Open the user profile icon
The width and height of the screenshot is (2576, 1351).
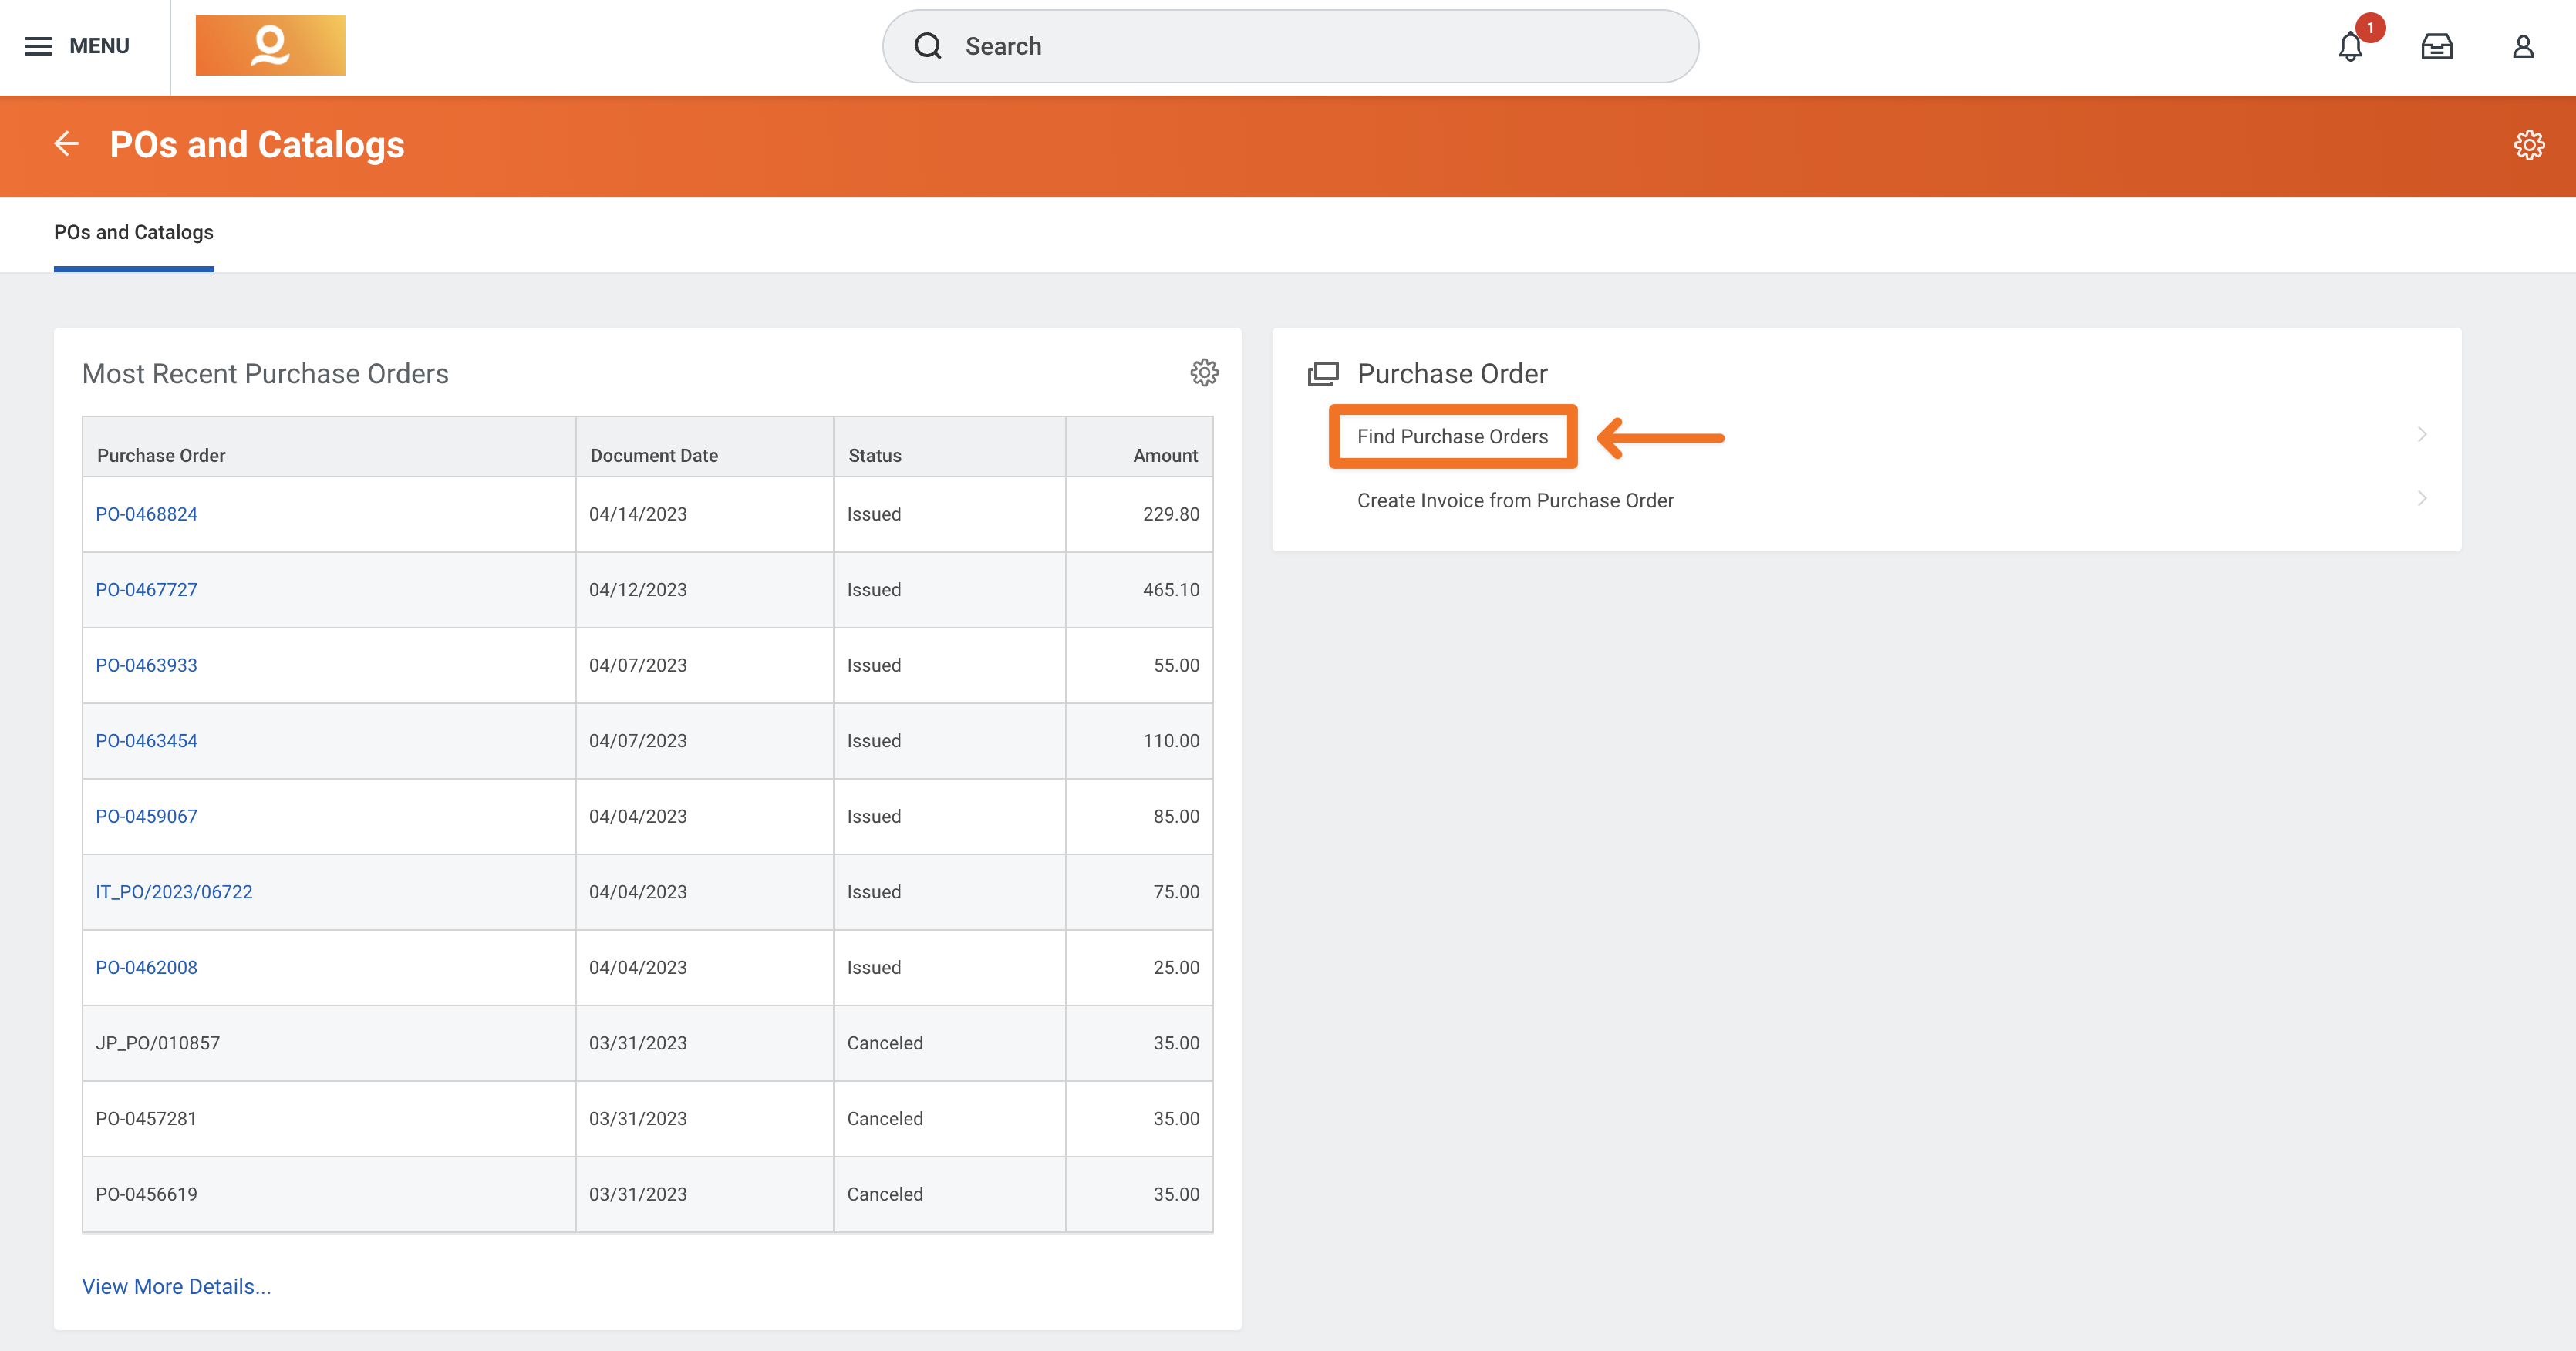point(2523,47)
